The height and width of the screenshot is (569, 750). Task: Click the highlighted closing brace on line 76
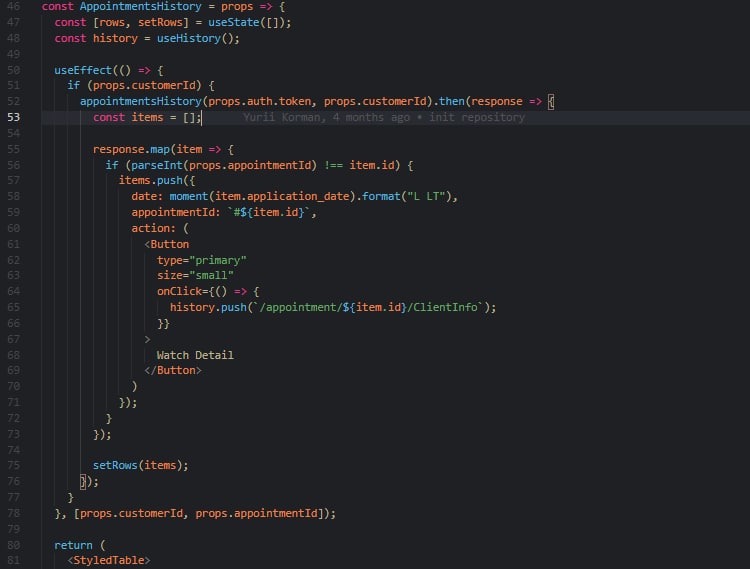(83, 481)
